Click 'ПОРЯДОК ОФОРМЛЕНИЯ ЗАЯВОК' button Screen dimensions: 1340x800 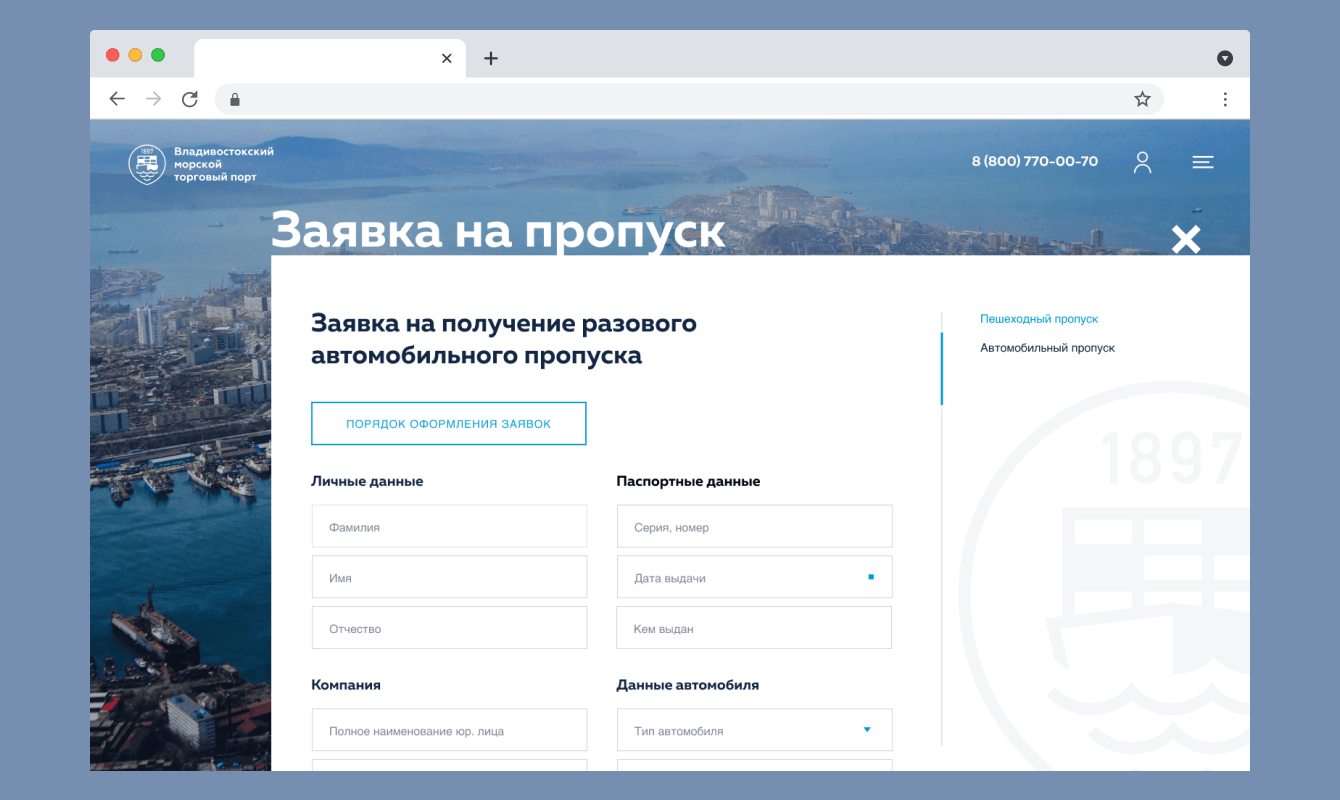(449, 424)
